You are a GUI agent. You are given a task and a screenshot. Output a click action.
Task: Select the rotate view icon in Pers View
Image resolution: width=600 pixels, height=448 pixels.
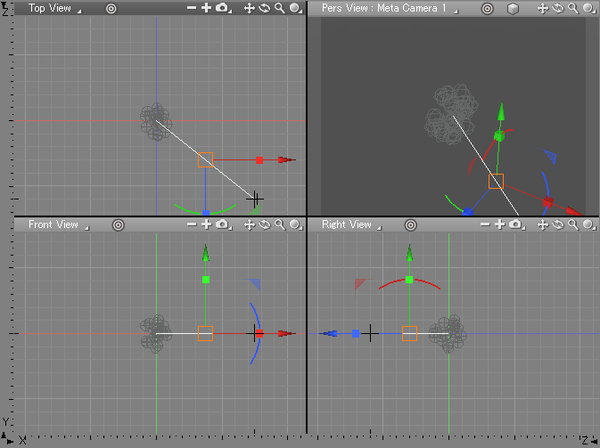[558, 8]
